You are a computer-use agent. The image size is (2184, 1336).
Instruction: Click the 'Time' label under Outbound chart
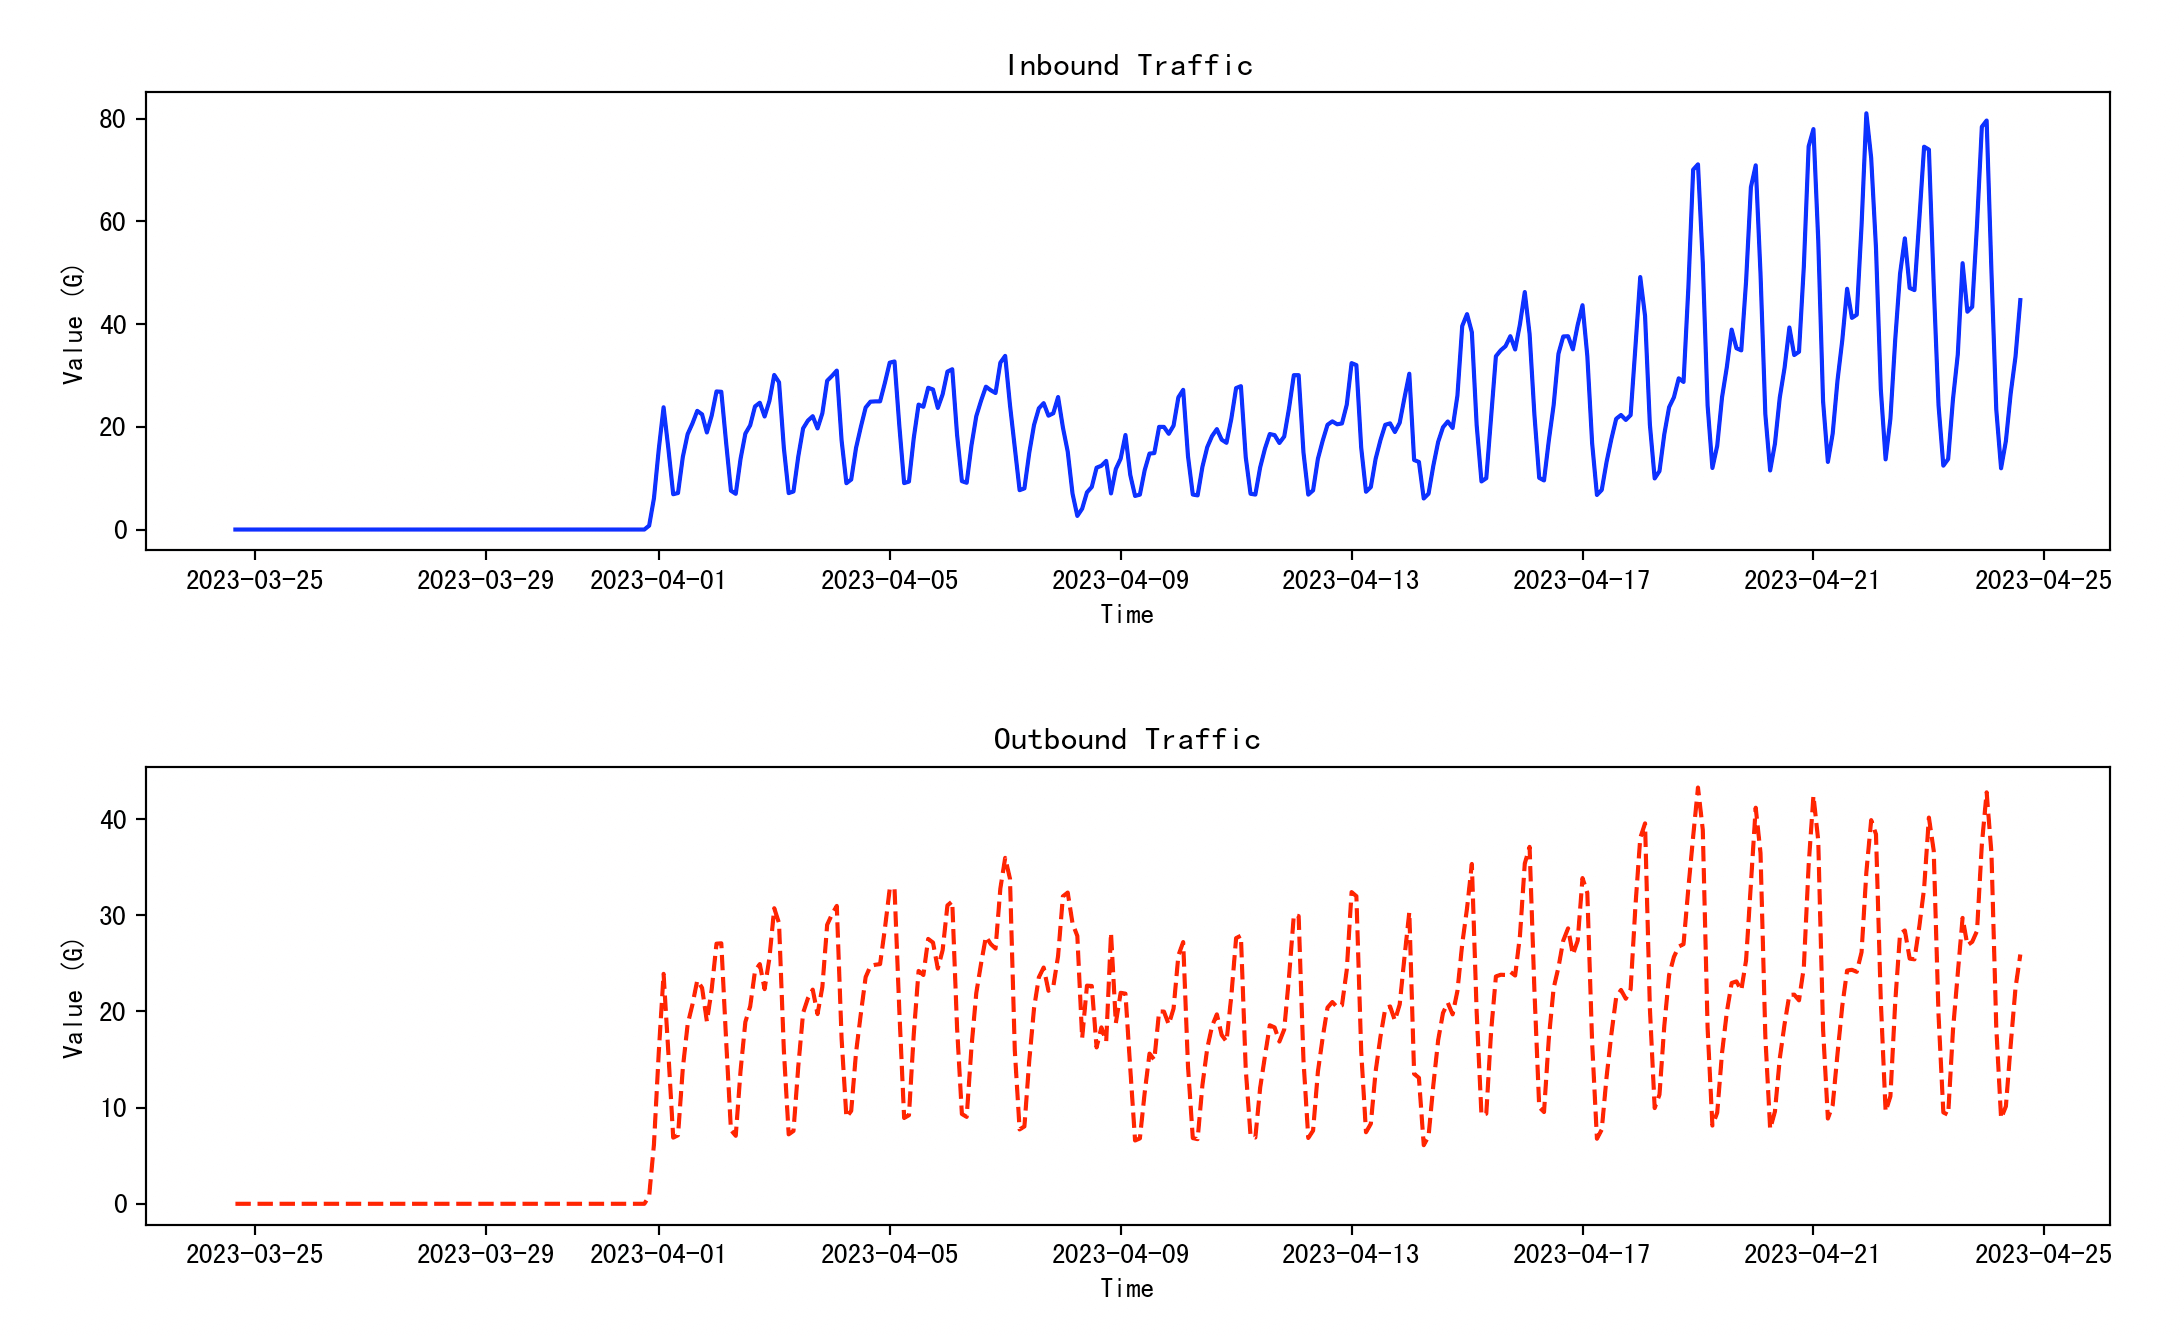pos(1127,1289)
